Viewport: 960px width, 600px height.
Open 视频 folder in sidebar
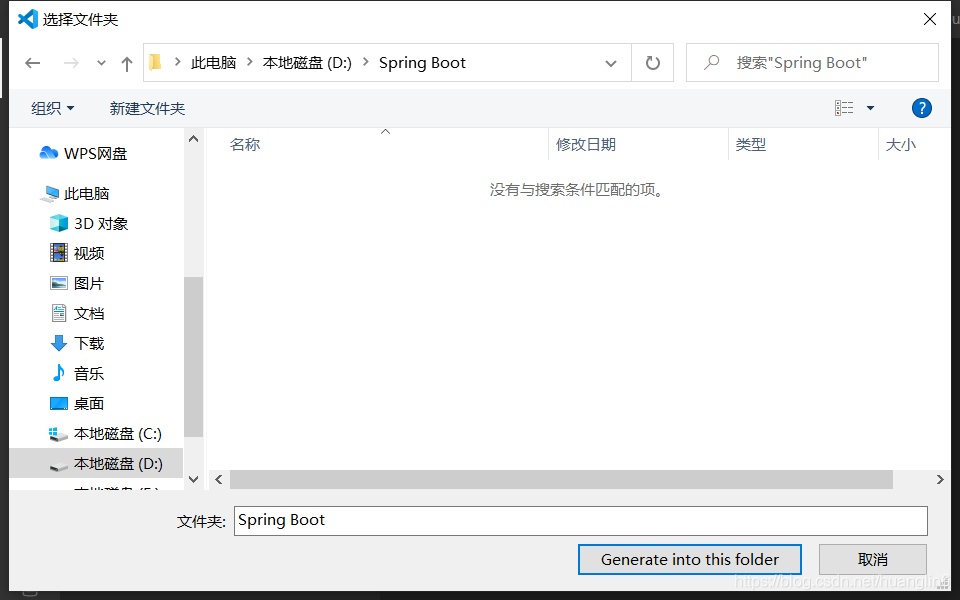[x=77, y=253]
